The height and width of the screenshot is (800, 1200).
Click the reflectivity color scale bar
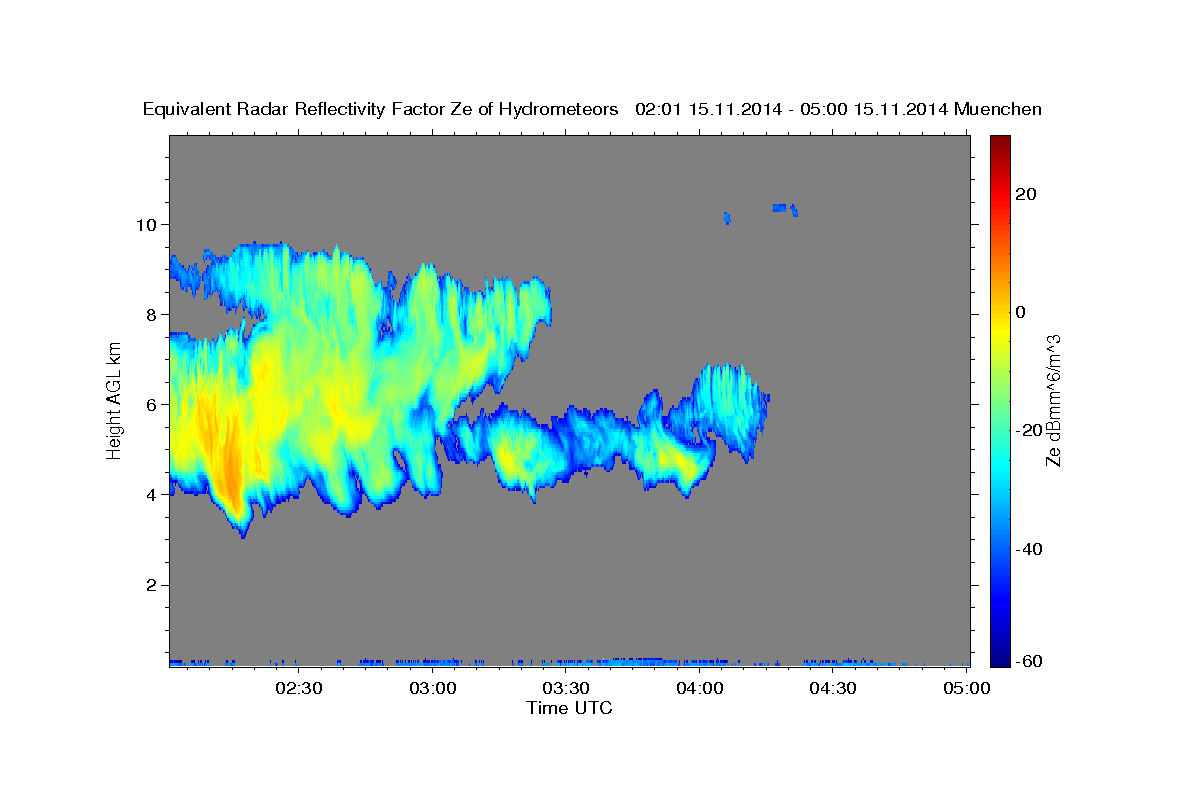[x=1000, y=400]
